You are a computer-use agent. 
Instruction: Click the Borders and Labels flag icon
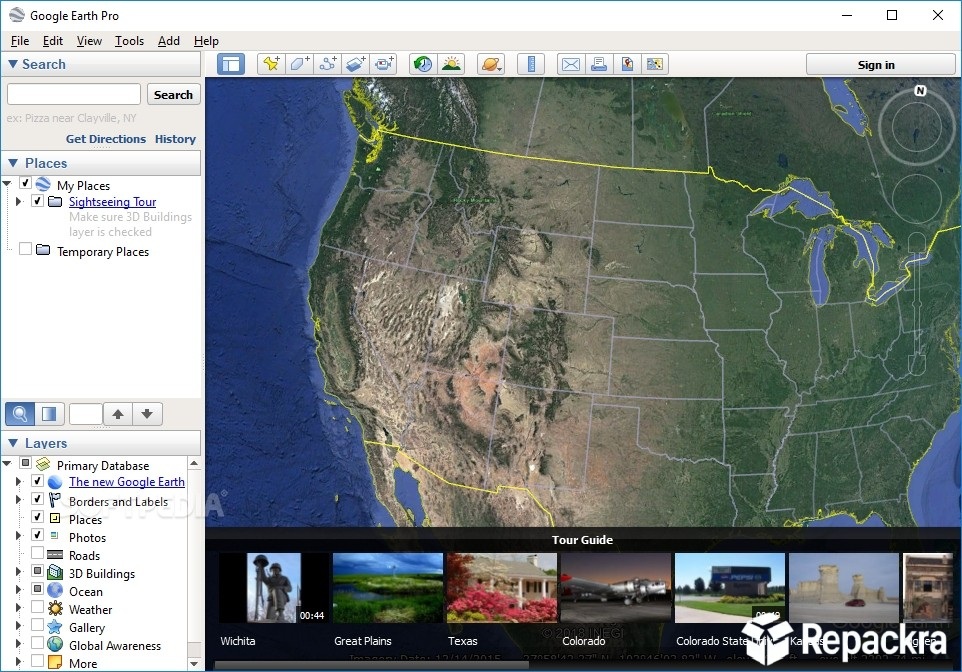[55, 500]
